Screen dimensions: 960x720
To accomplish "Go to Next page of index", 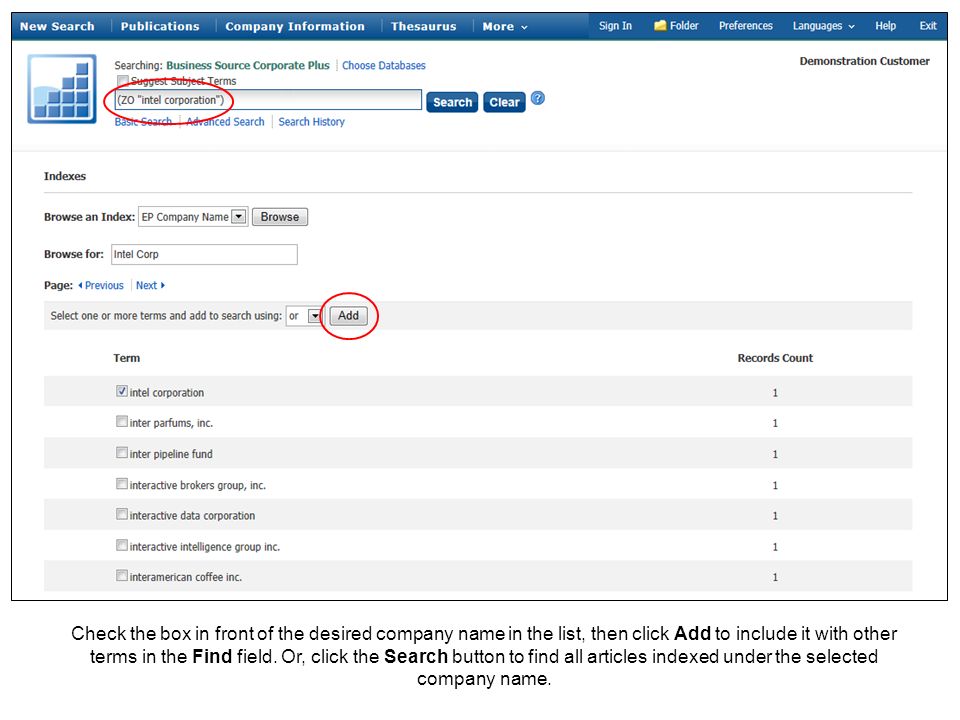I will (150, 285).
